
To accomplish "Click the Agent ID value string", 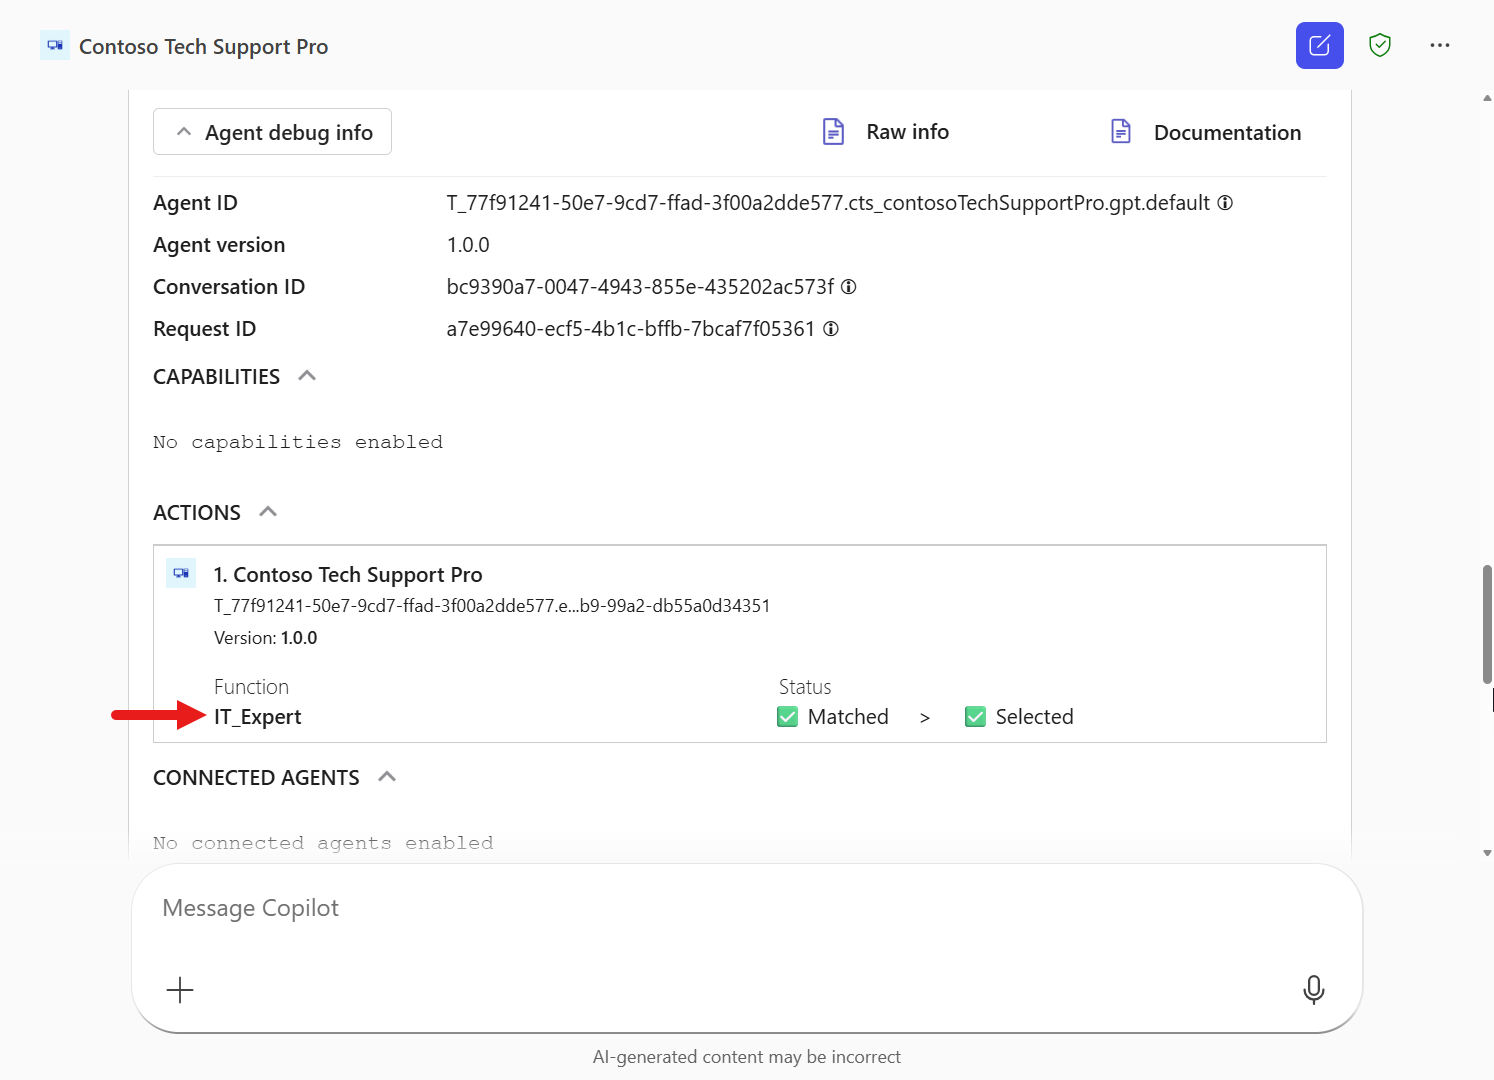I will [828, 203].
